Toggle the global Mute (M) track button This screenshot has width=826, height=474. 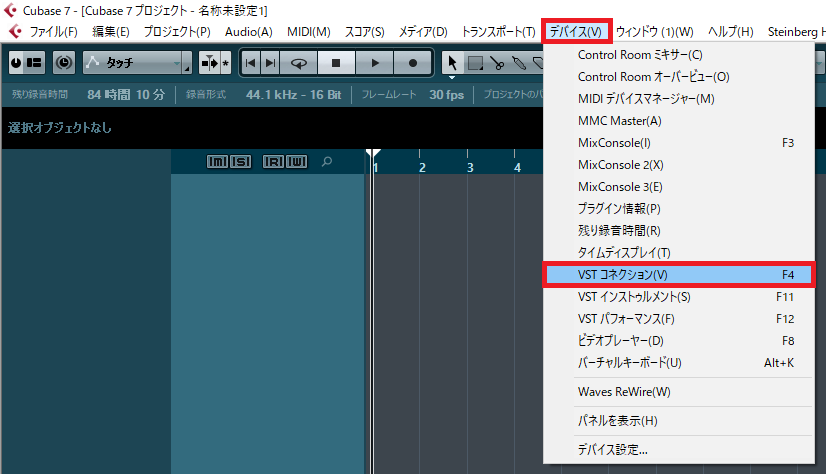point(217,162)
